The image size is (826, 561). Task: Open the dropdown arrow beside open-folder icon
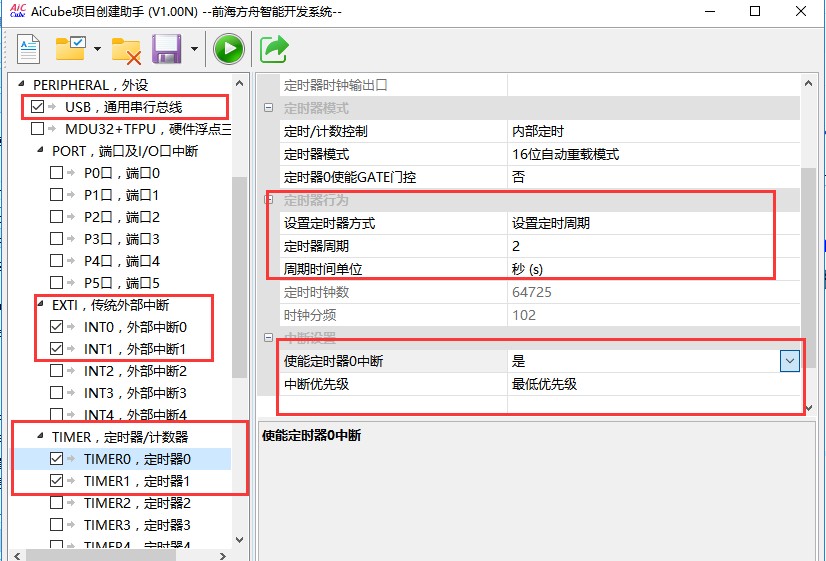click(x=97, y=49)
